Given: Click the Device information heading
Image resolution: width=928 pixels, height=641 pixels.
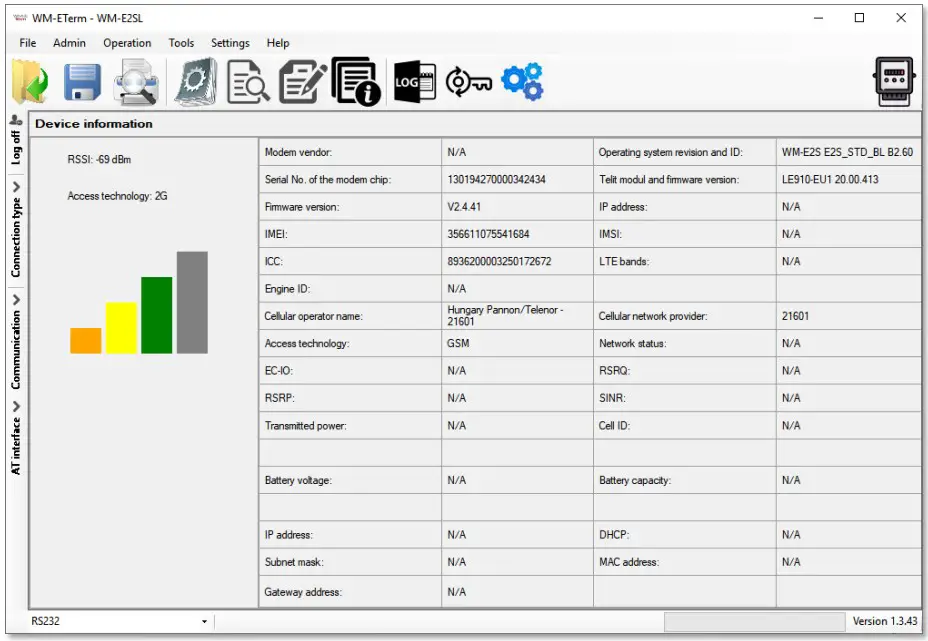Looking at the screenshot, I should point(94,124).
